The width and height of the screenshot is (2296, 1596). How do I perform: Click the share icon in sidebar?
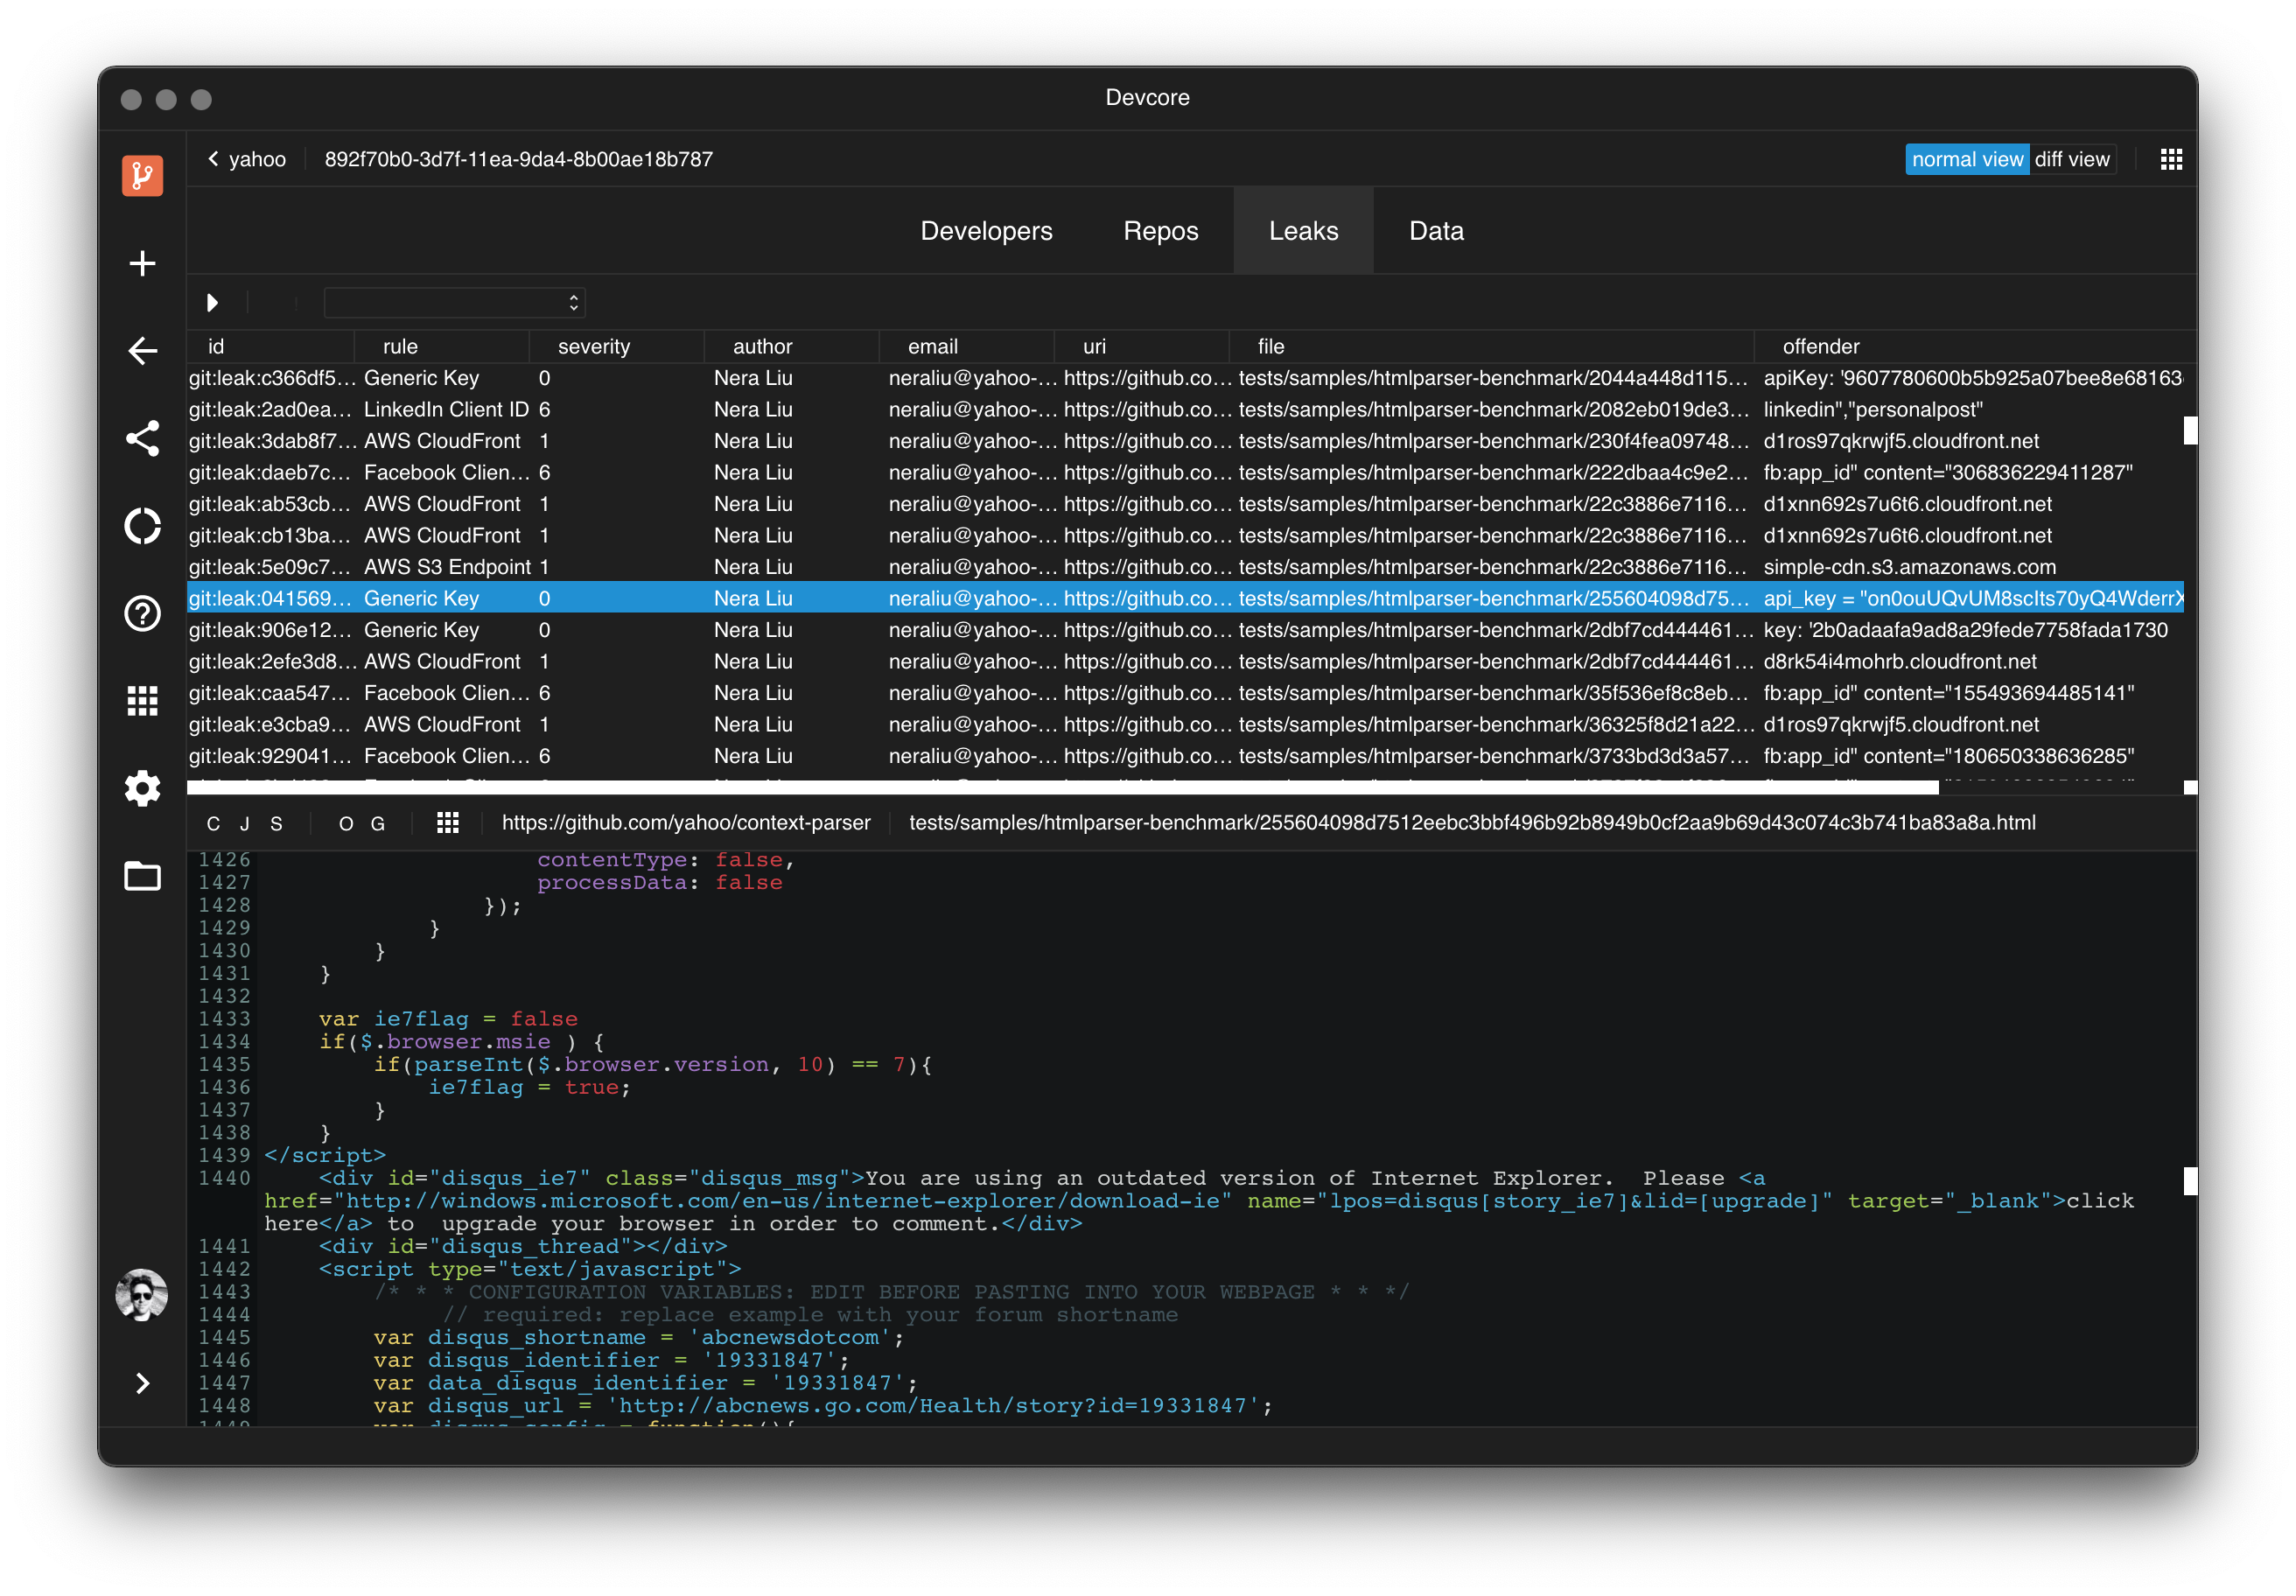pos(142,438)
